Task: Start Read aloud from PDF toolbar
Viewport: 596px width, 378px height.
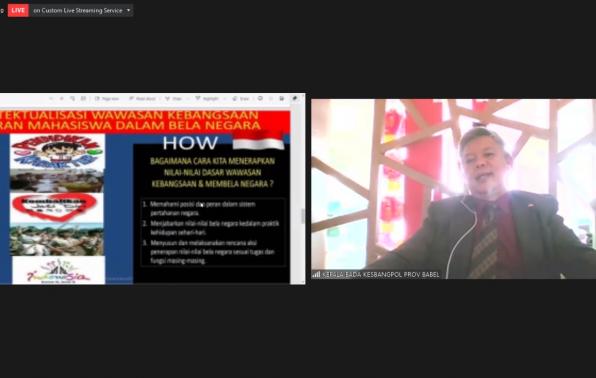Action: click(143, 98)
